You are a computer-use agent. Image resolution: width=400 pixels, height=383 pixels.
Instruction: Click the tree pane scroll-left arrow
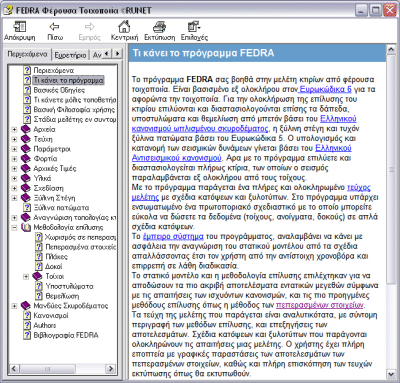tap(14, 369)
